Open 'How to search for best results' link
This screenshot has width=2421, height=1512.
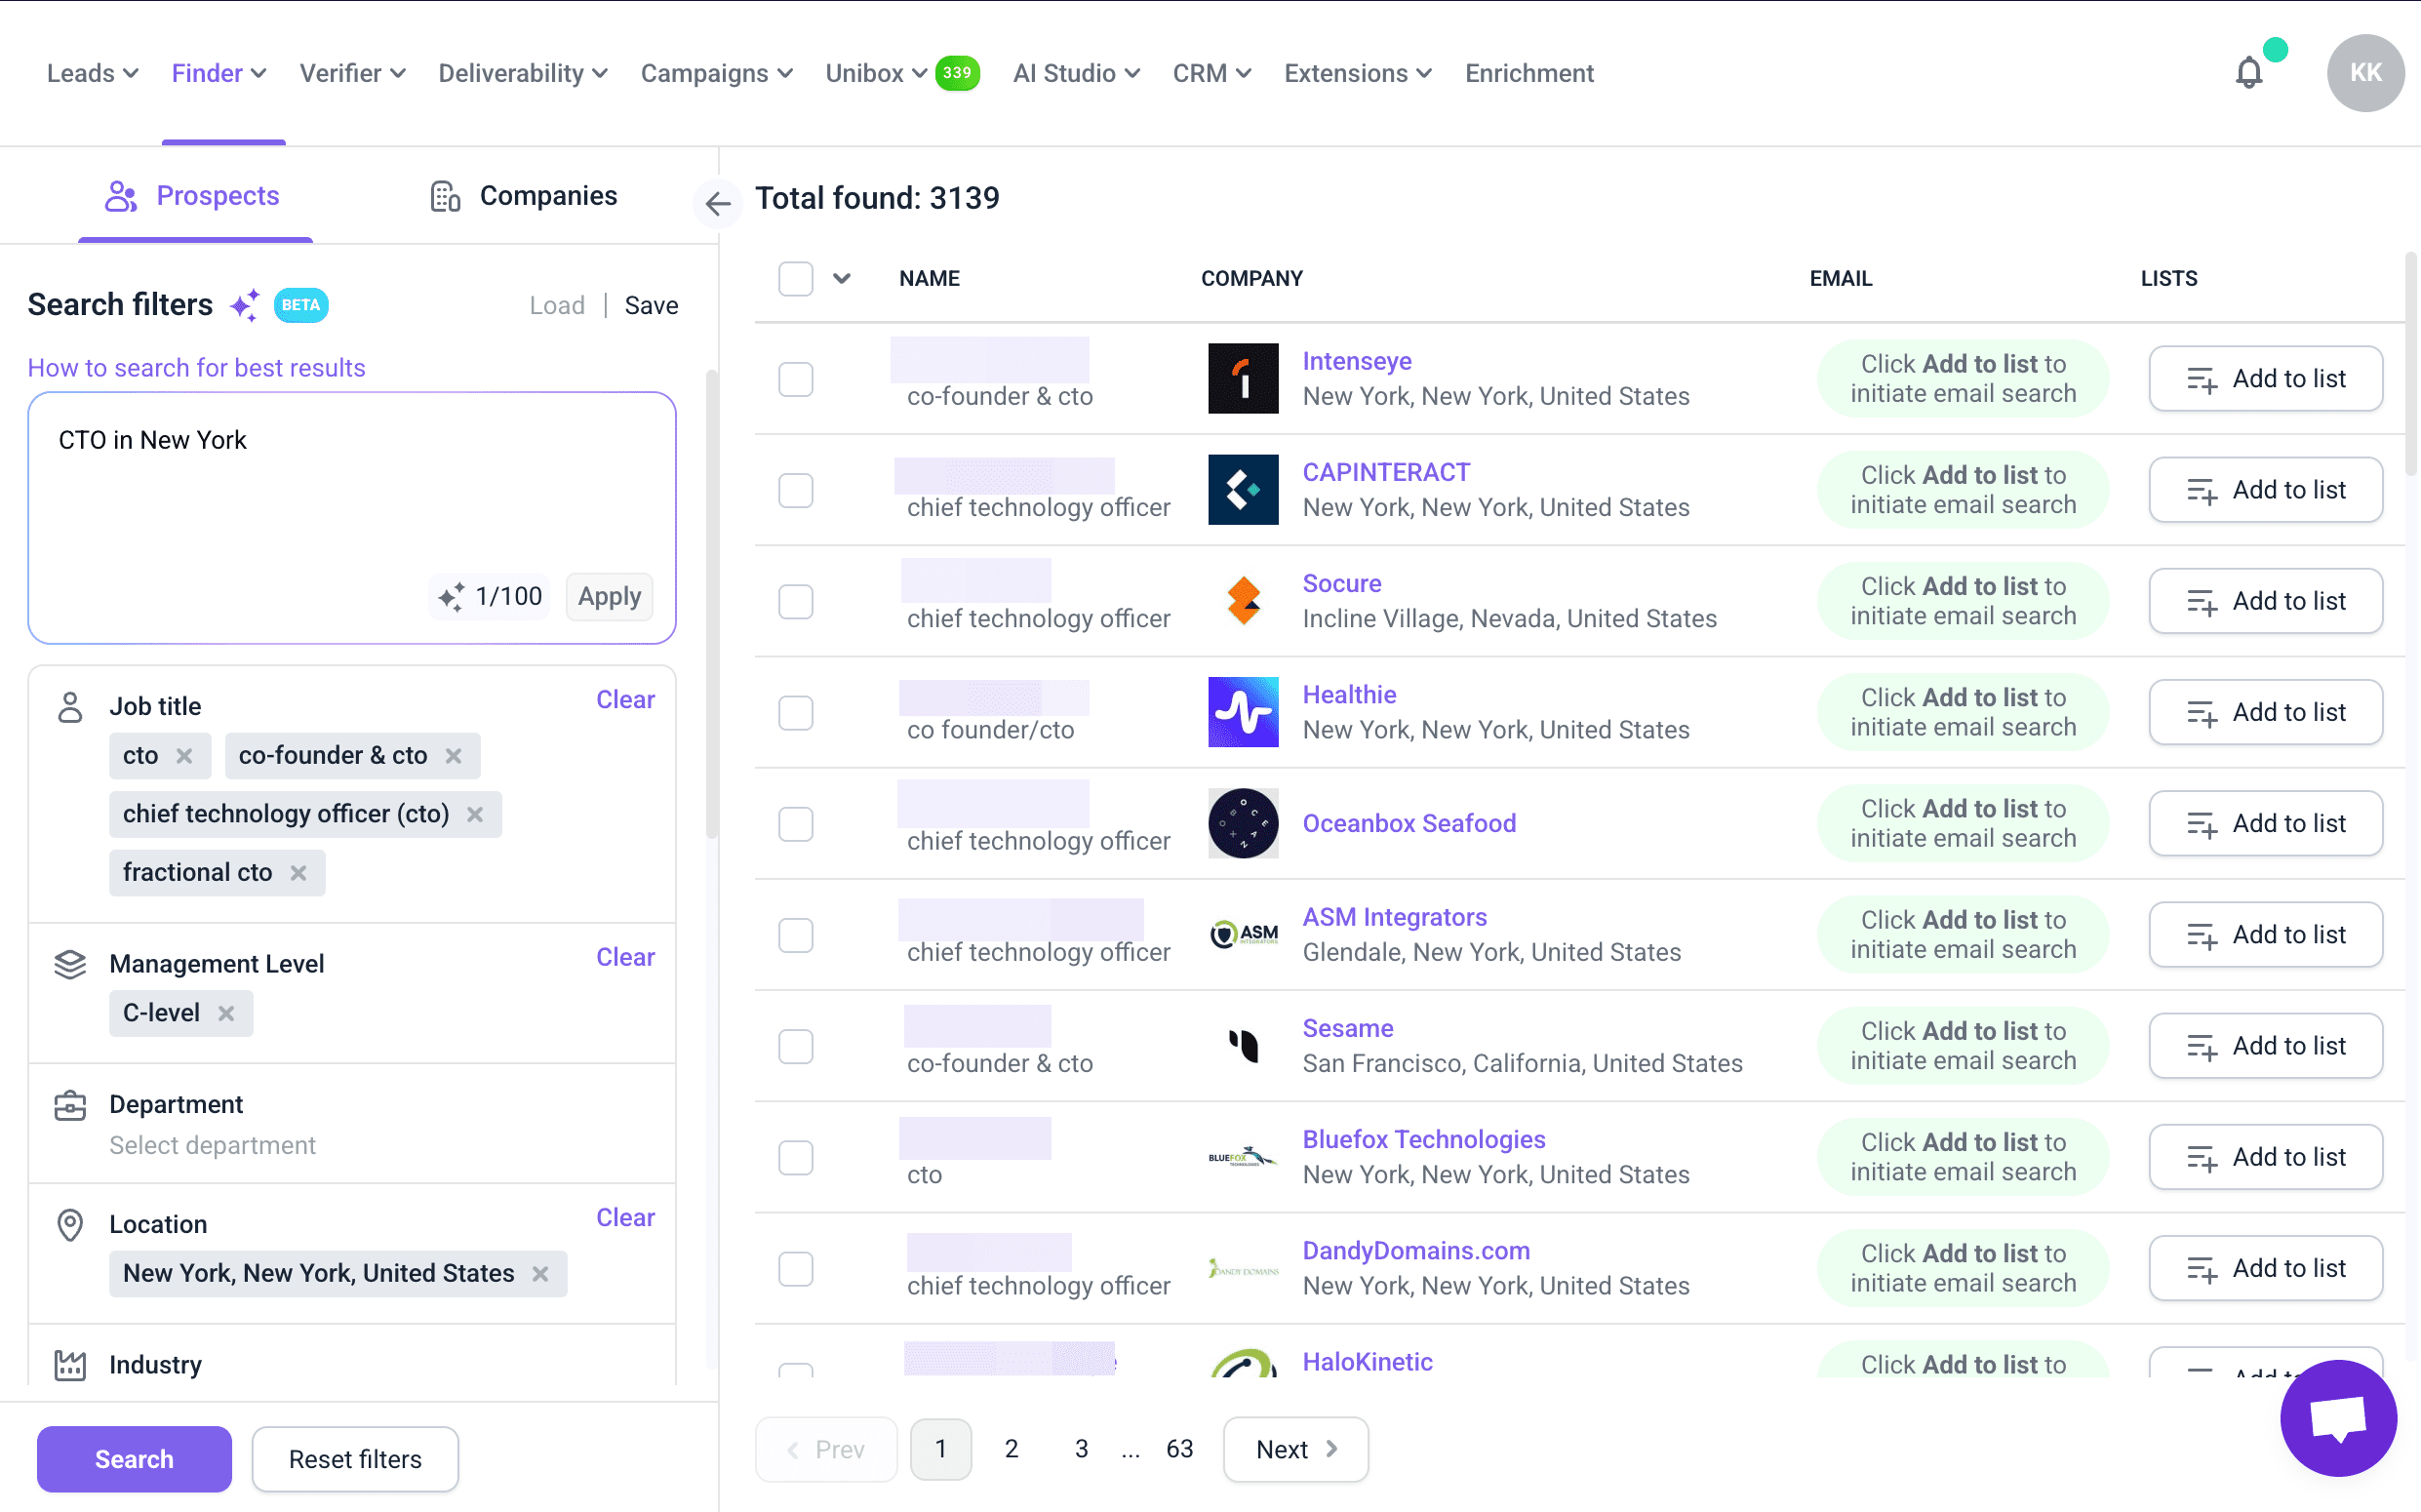pyautogui.click(x=196, y=368)
